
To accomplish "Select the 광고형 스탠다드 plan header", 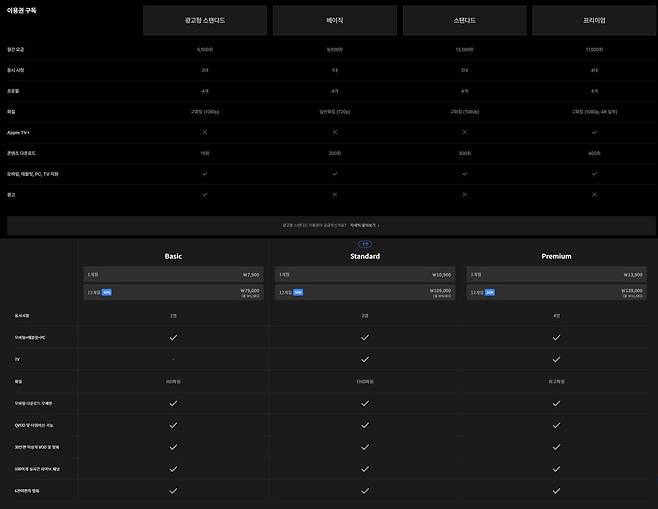I will (x=205, y=20).
